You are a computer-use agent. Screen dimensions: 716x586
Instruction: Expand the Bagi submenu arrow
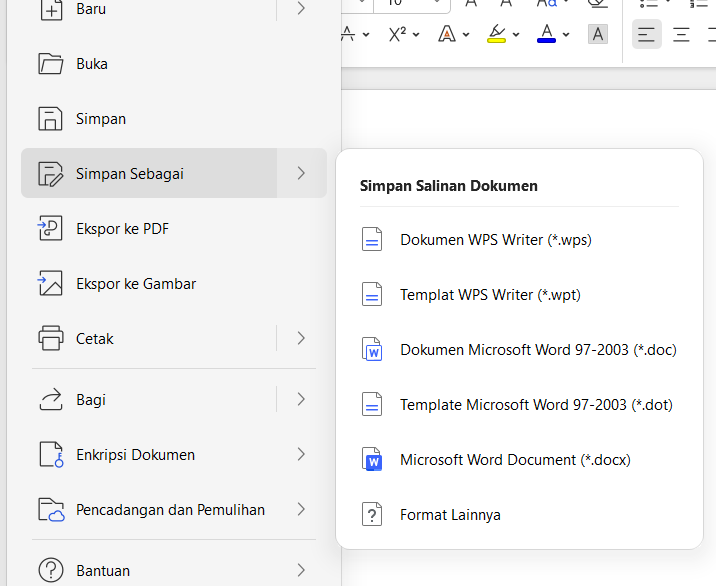(x=301, y=400)
